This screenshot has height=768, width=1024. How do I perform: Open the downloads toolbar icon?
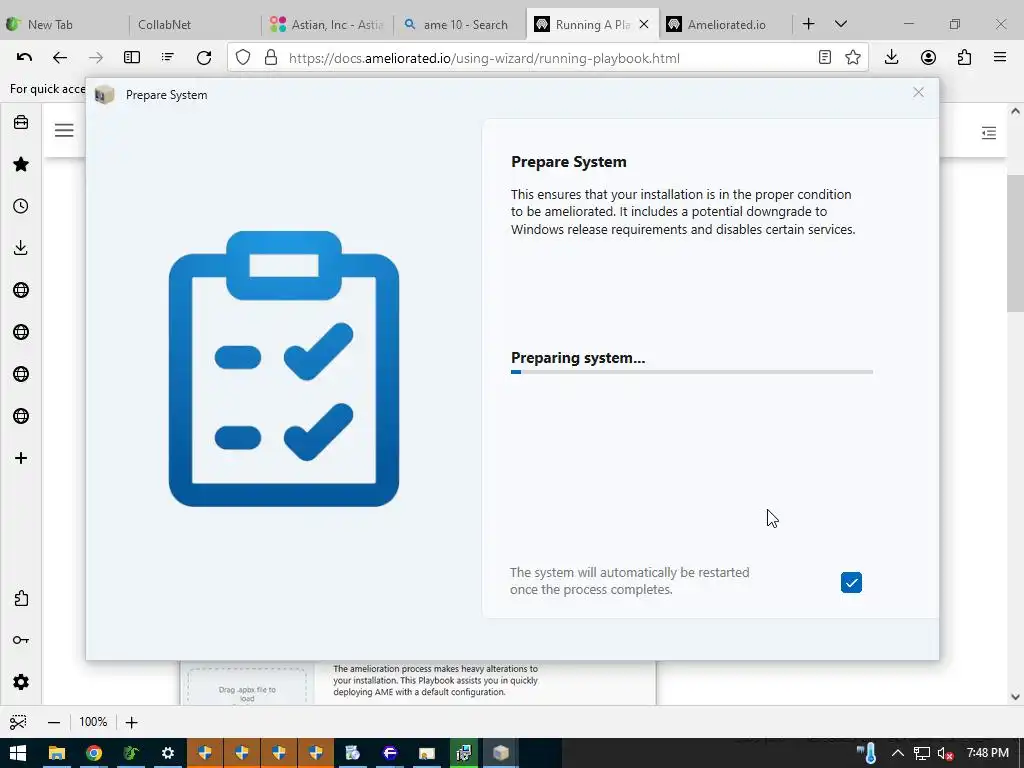(891, 57)
